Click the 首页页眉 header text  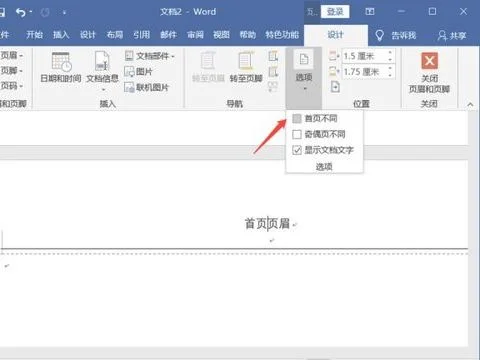[267, 223]
